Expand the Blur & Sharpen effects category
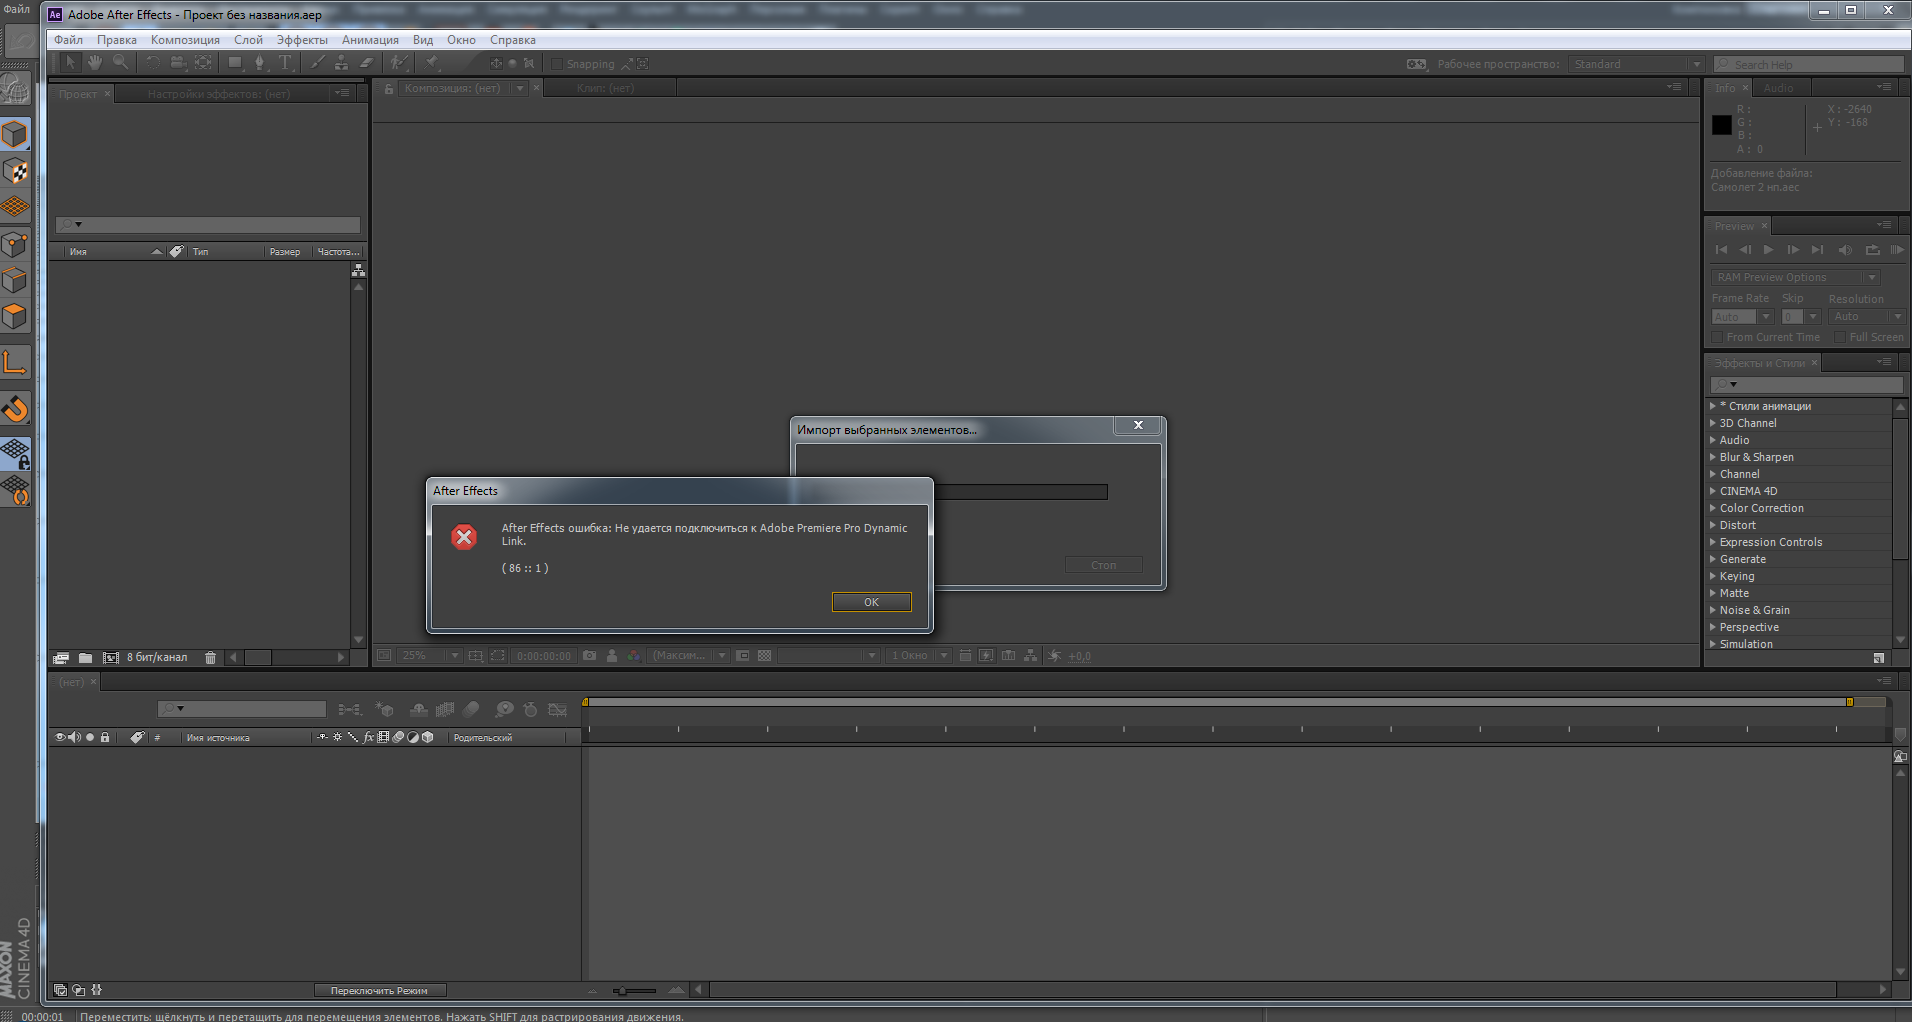The height and width of the screenshot is (1022, 1912). point(1712,457)
